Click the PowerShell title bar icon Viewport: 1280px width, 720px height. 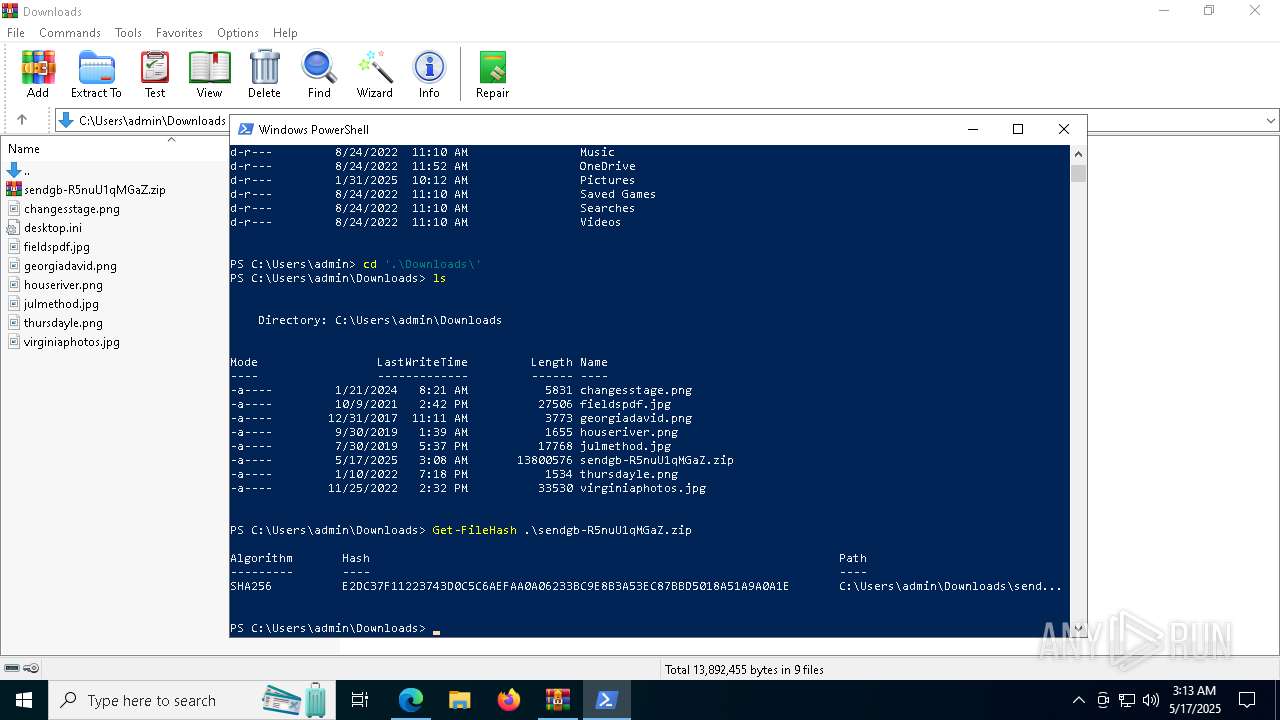(246, 129)
